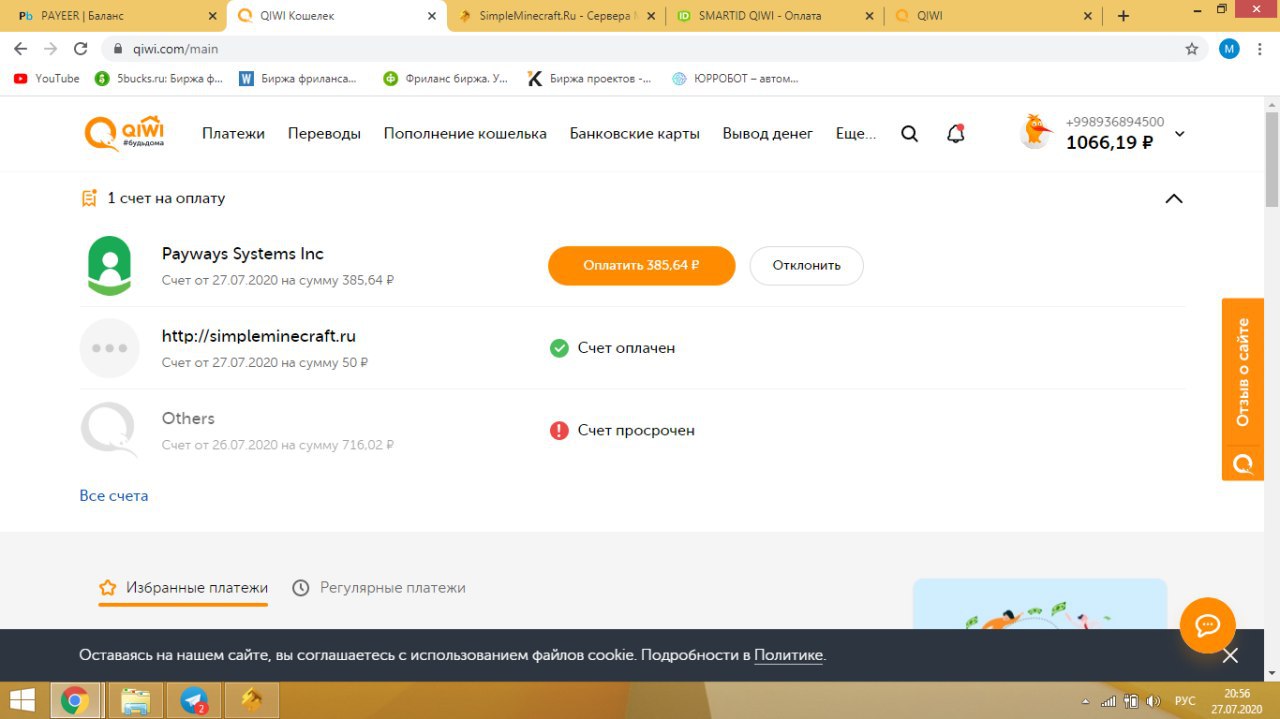Click the kiwi bird profile avatar
1280x719 pixels.
click(1036, 132)
